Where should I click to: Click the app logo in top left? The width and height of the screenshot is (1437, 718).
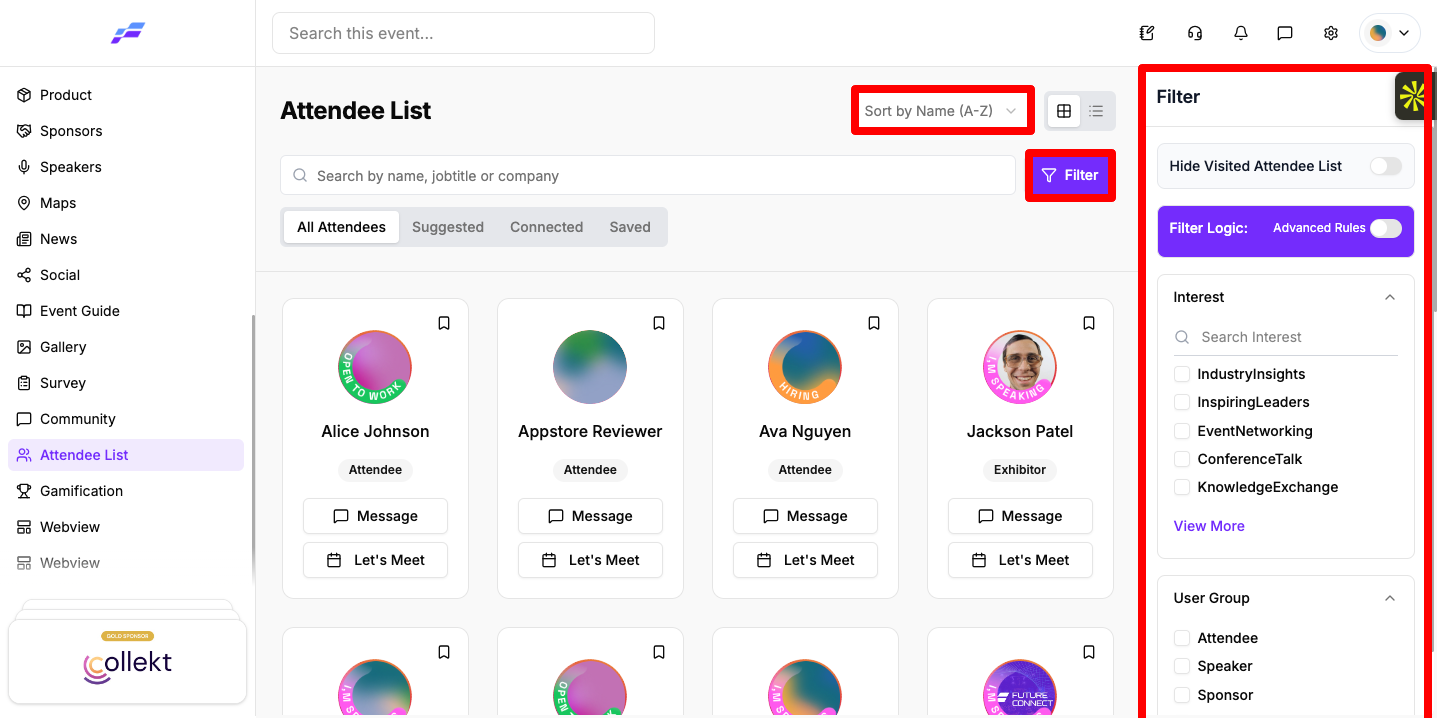point(128,34)
